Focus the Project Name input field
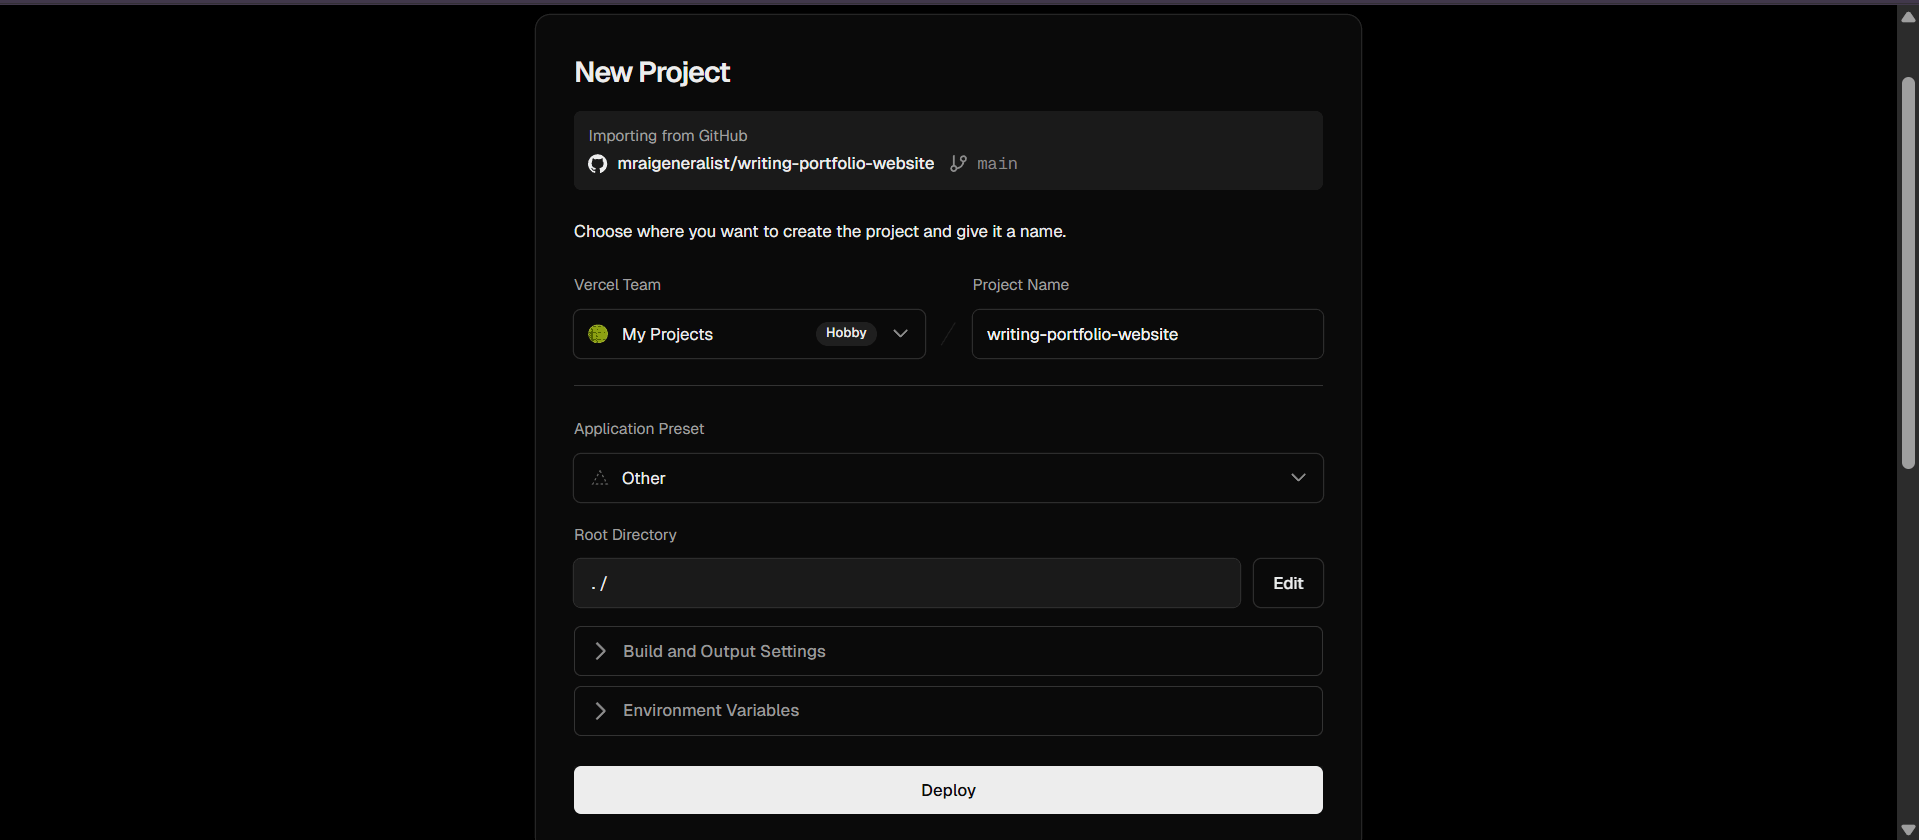The image size is (1919, 840). click(1147, 334)
